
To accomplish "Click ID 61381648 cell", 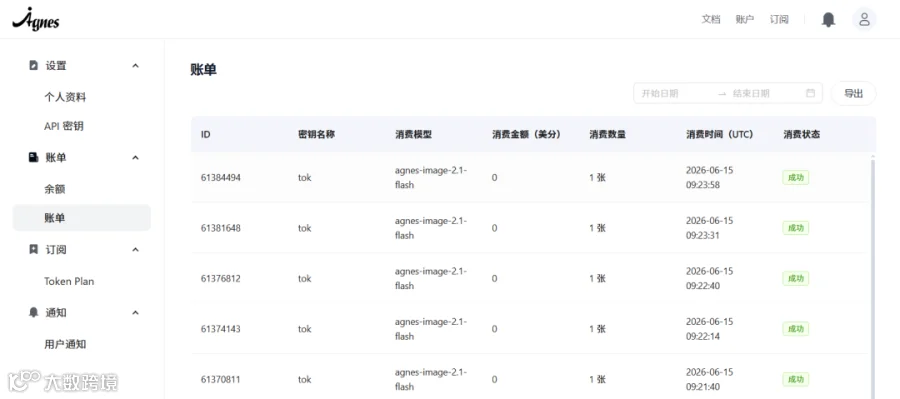I will (220, 228).
